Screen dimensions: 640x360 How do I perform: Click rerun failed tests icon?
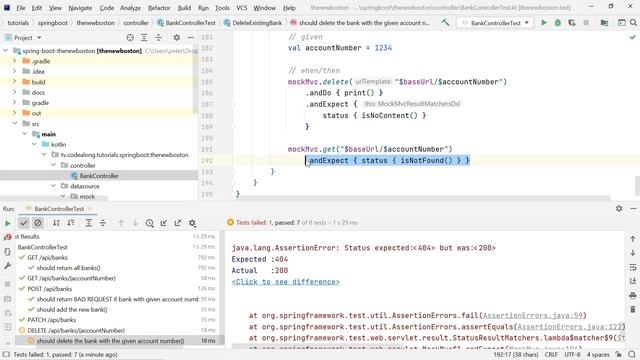[x=7, y=237]
